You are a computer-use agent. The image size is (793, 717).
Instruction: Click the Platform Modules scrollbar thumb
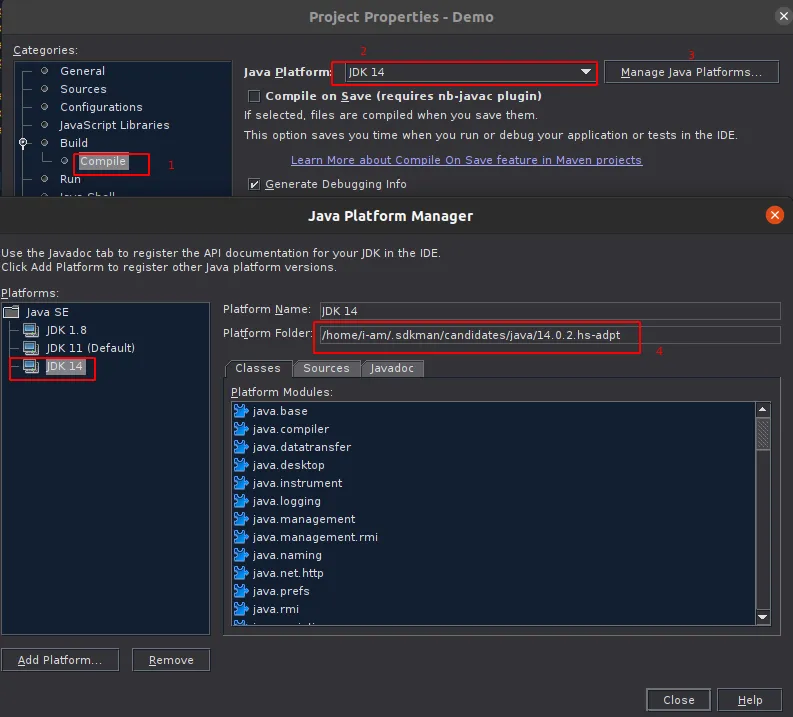point(763,434)
